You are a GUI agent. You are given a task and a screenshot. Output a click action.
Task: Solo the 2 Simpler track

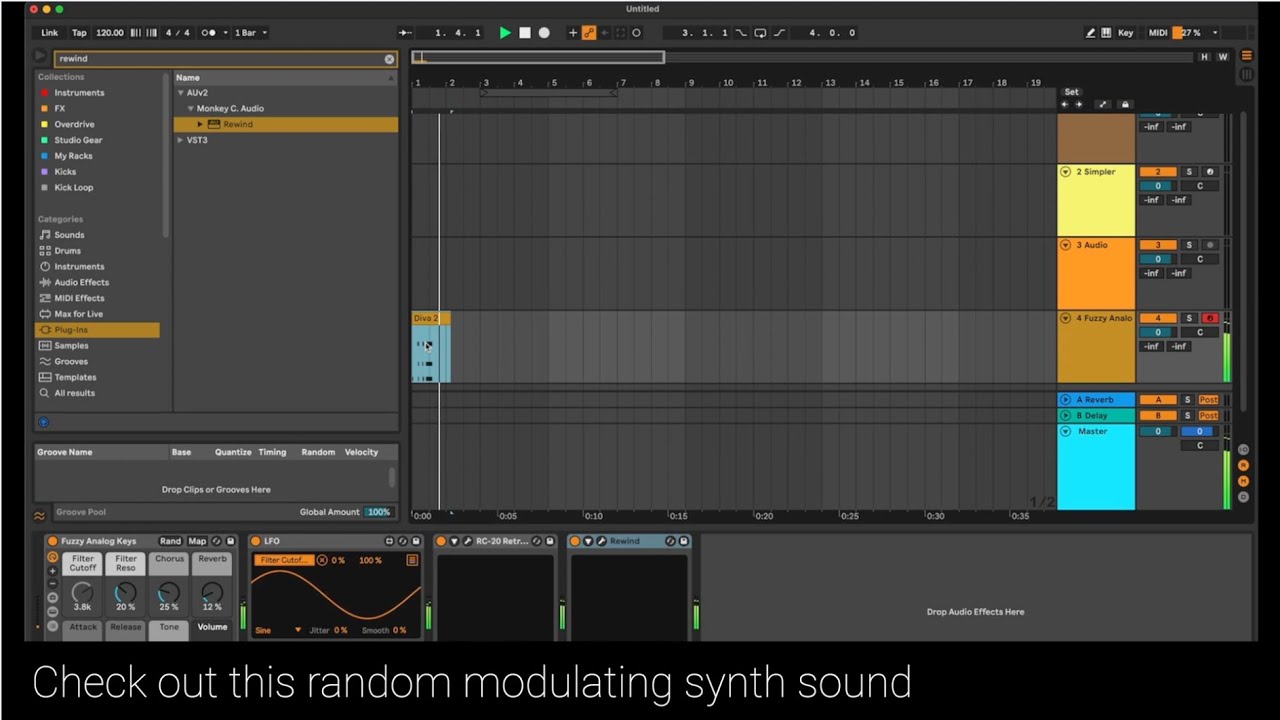pos(1188,172)
